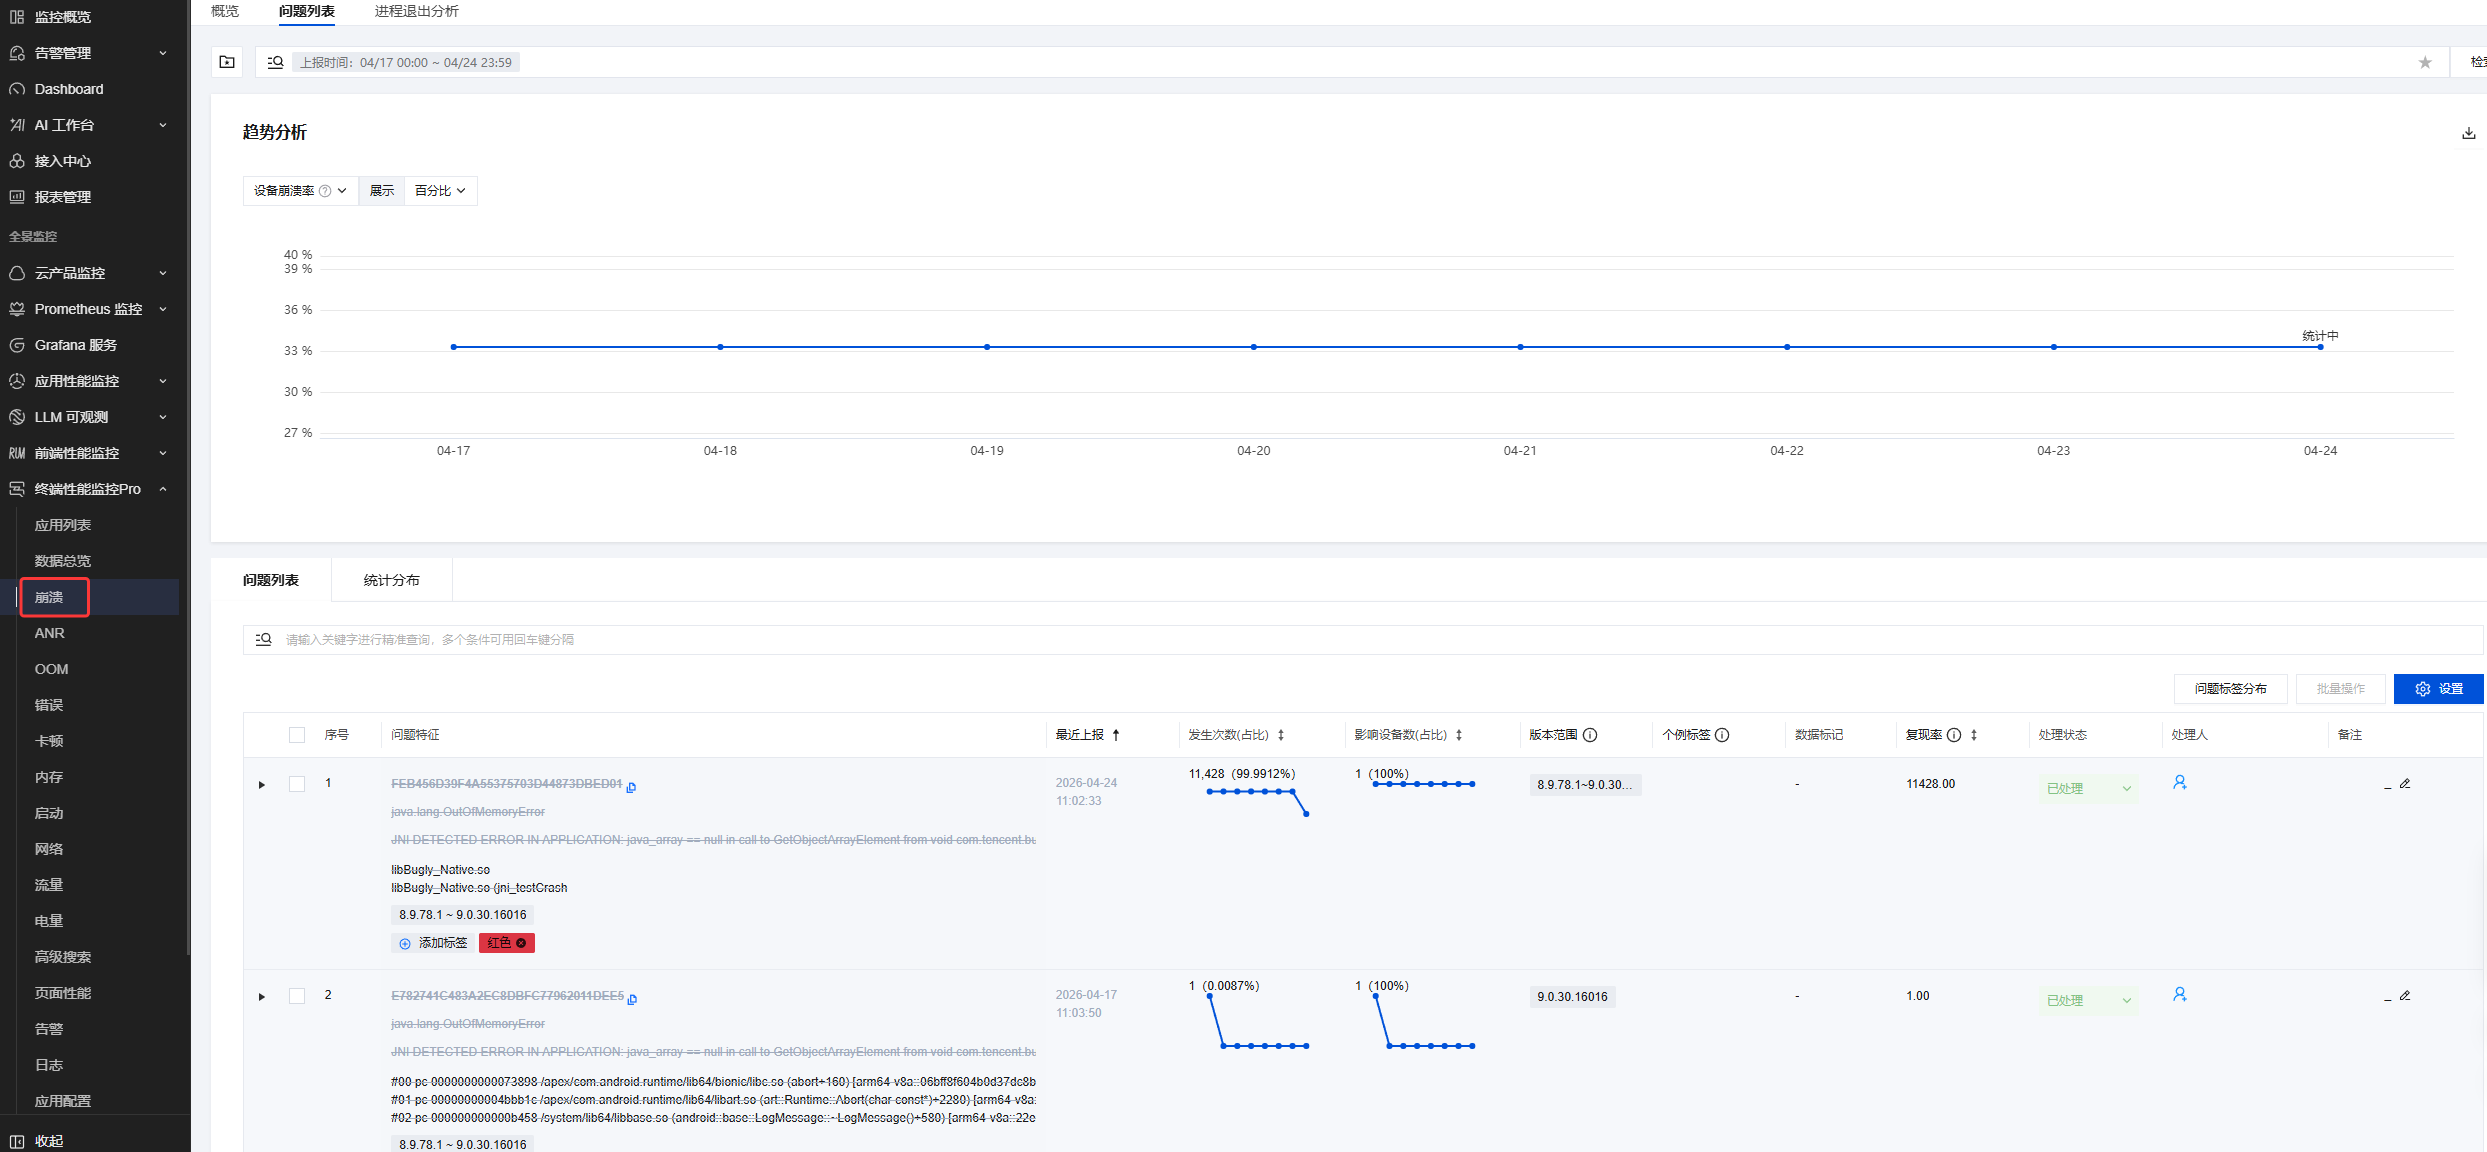
Task: Open the 设备崩溃率 metric dropdown
Action: tap(300, 191)
